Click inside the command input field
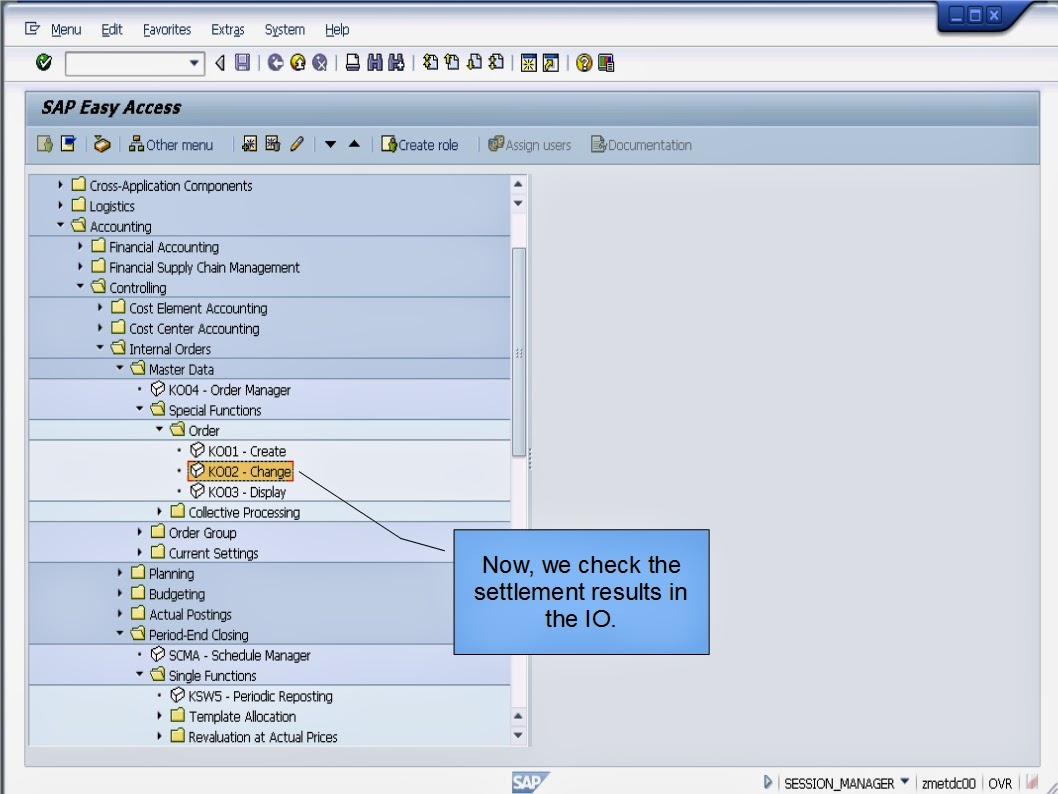Image resolution: width=1058 pixels, height=794 pixels. click(x=127, y=63)
